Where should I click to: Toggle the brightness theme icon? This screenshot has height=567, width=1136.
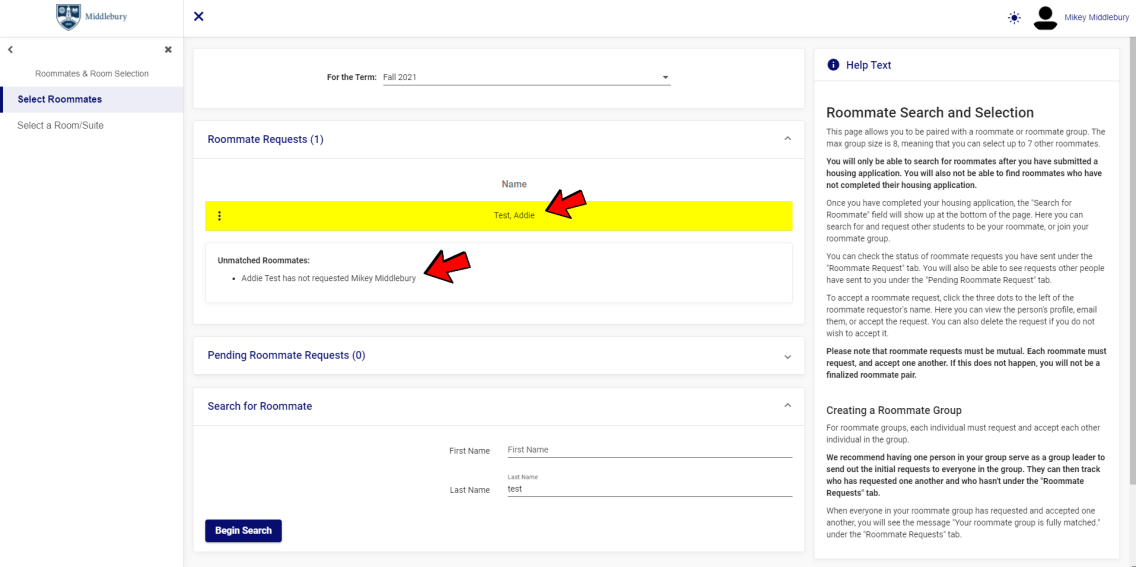coord(1014,18)
